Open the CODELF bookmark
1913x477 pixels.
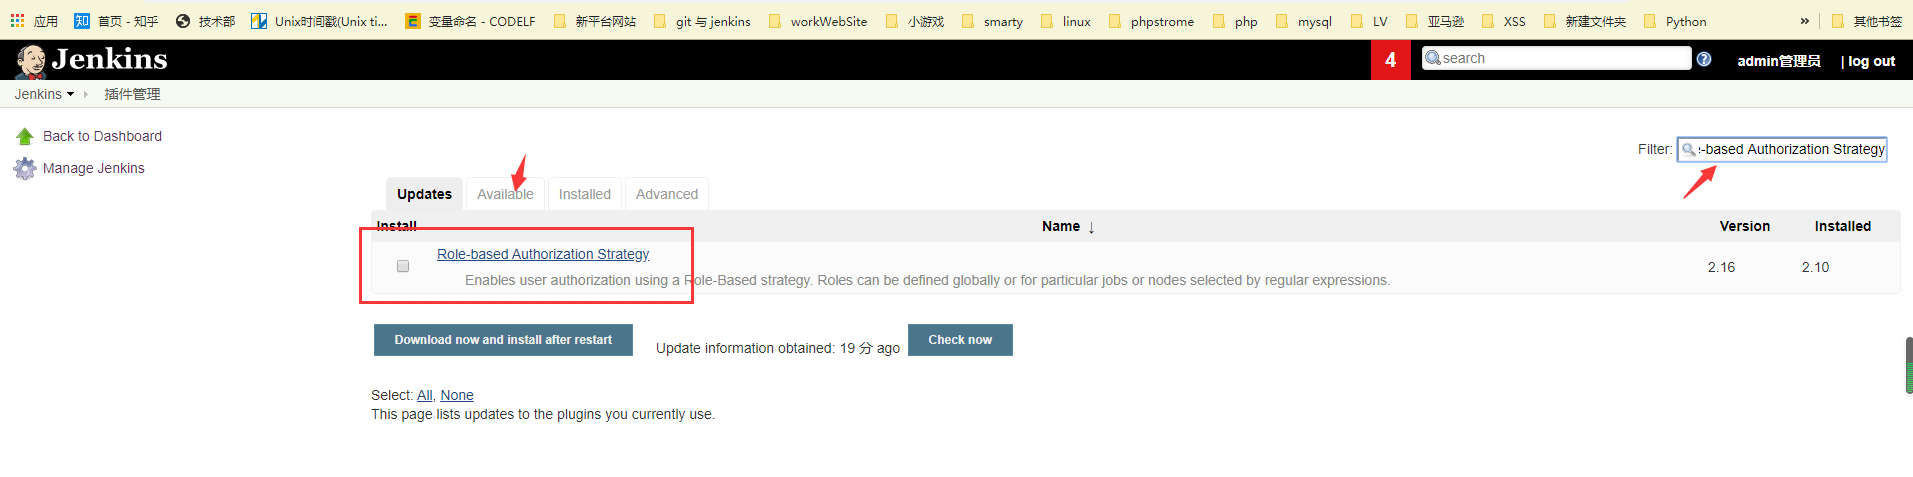[x=470, y=21]
